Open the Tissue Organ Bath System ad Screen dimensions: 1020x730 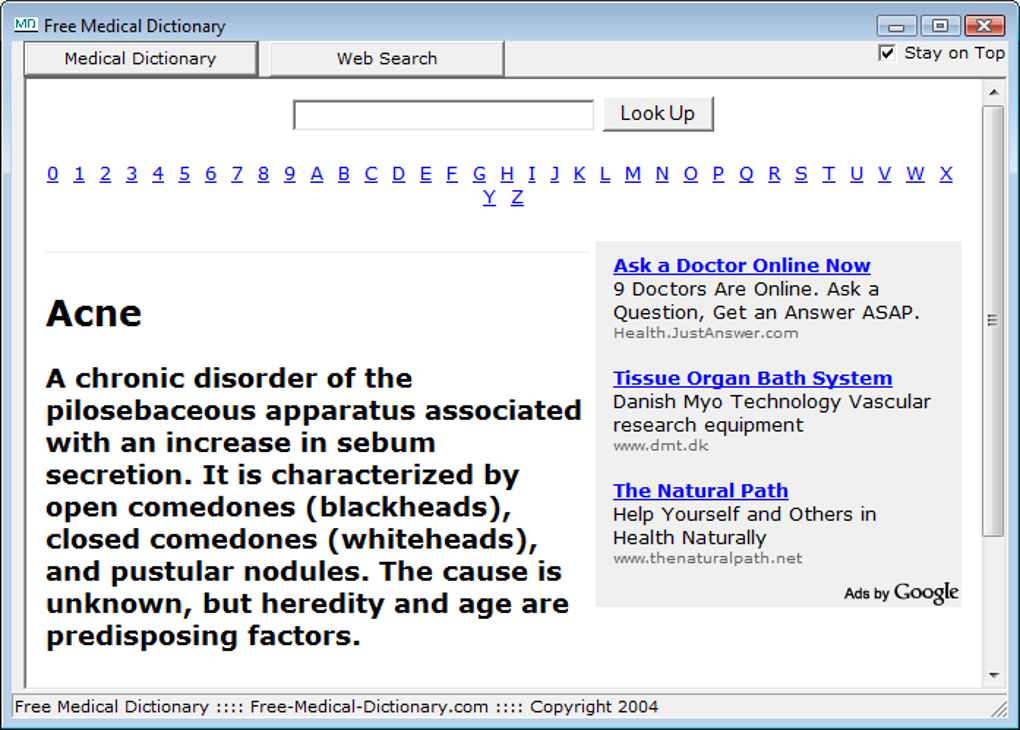coord(753,378)
